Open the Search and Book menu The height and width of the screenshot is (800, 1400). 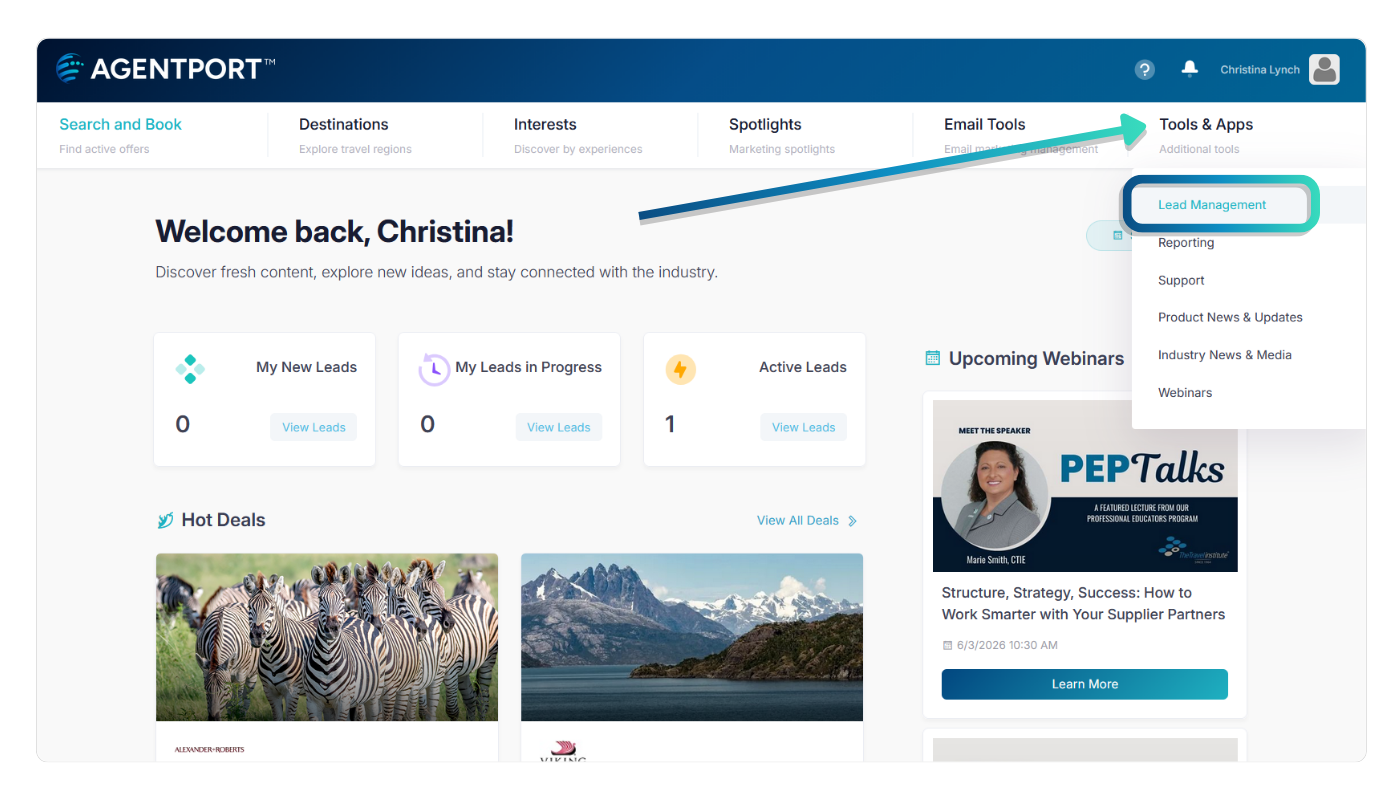pyautogui.click(x=121, y=135)
